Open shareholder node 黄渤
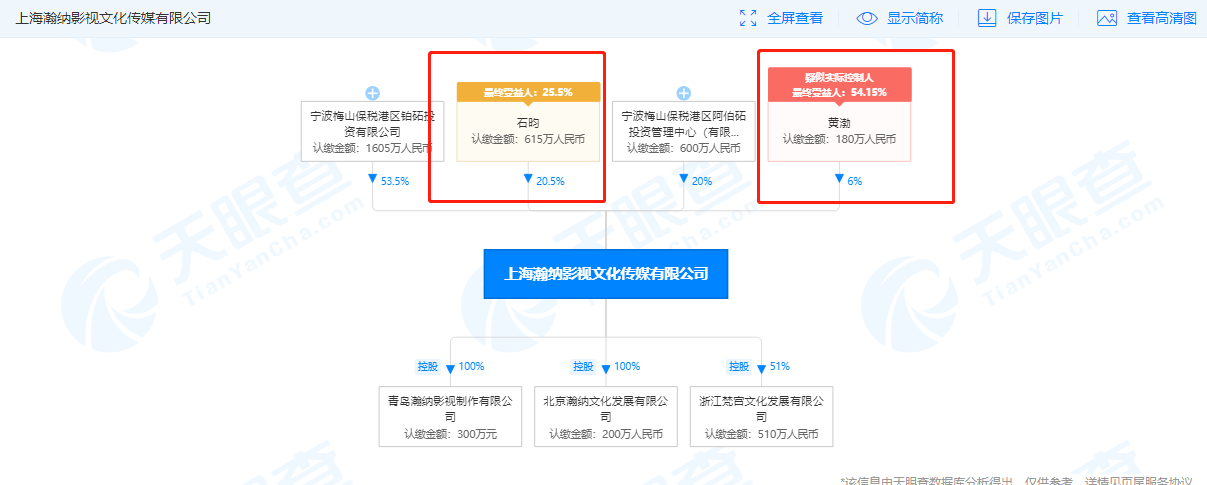The width and height of the screenshot is (1207, 485). (x=839, y=131)
